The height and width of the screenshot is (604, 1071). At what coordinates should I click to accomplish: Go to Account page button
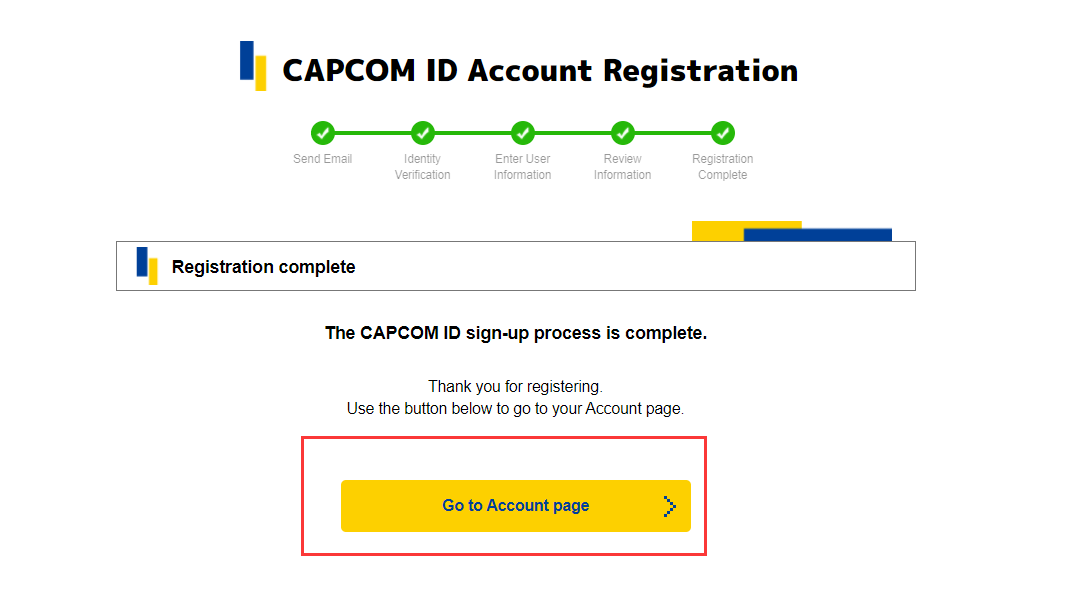click(516, 506)
